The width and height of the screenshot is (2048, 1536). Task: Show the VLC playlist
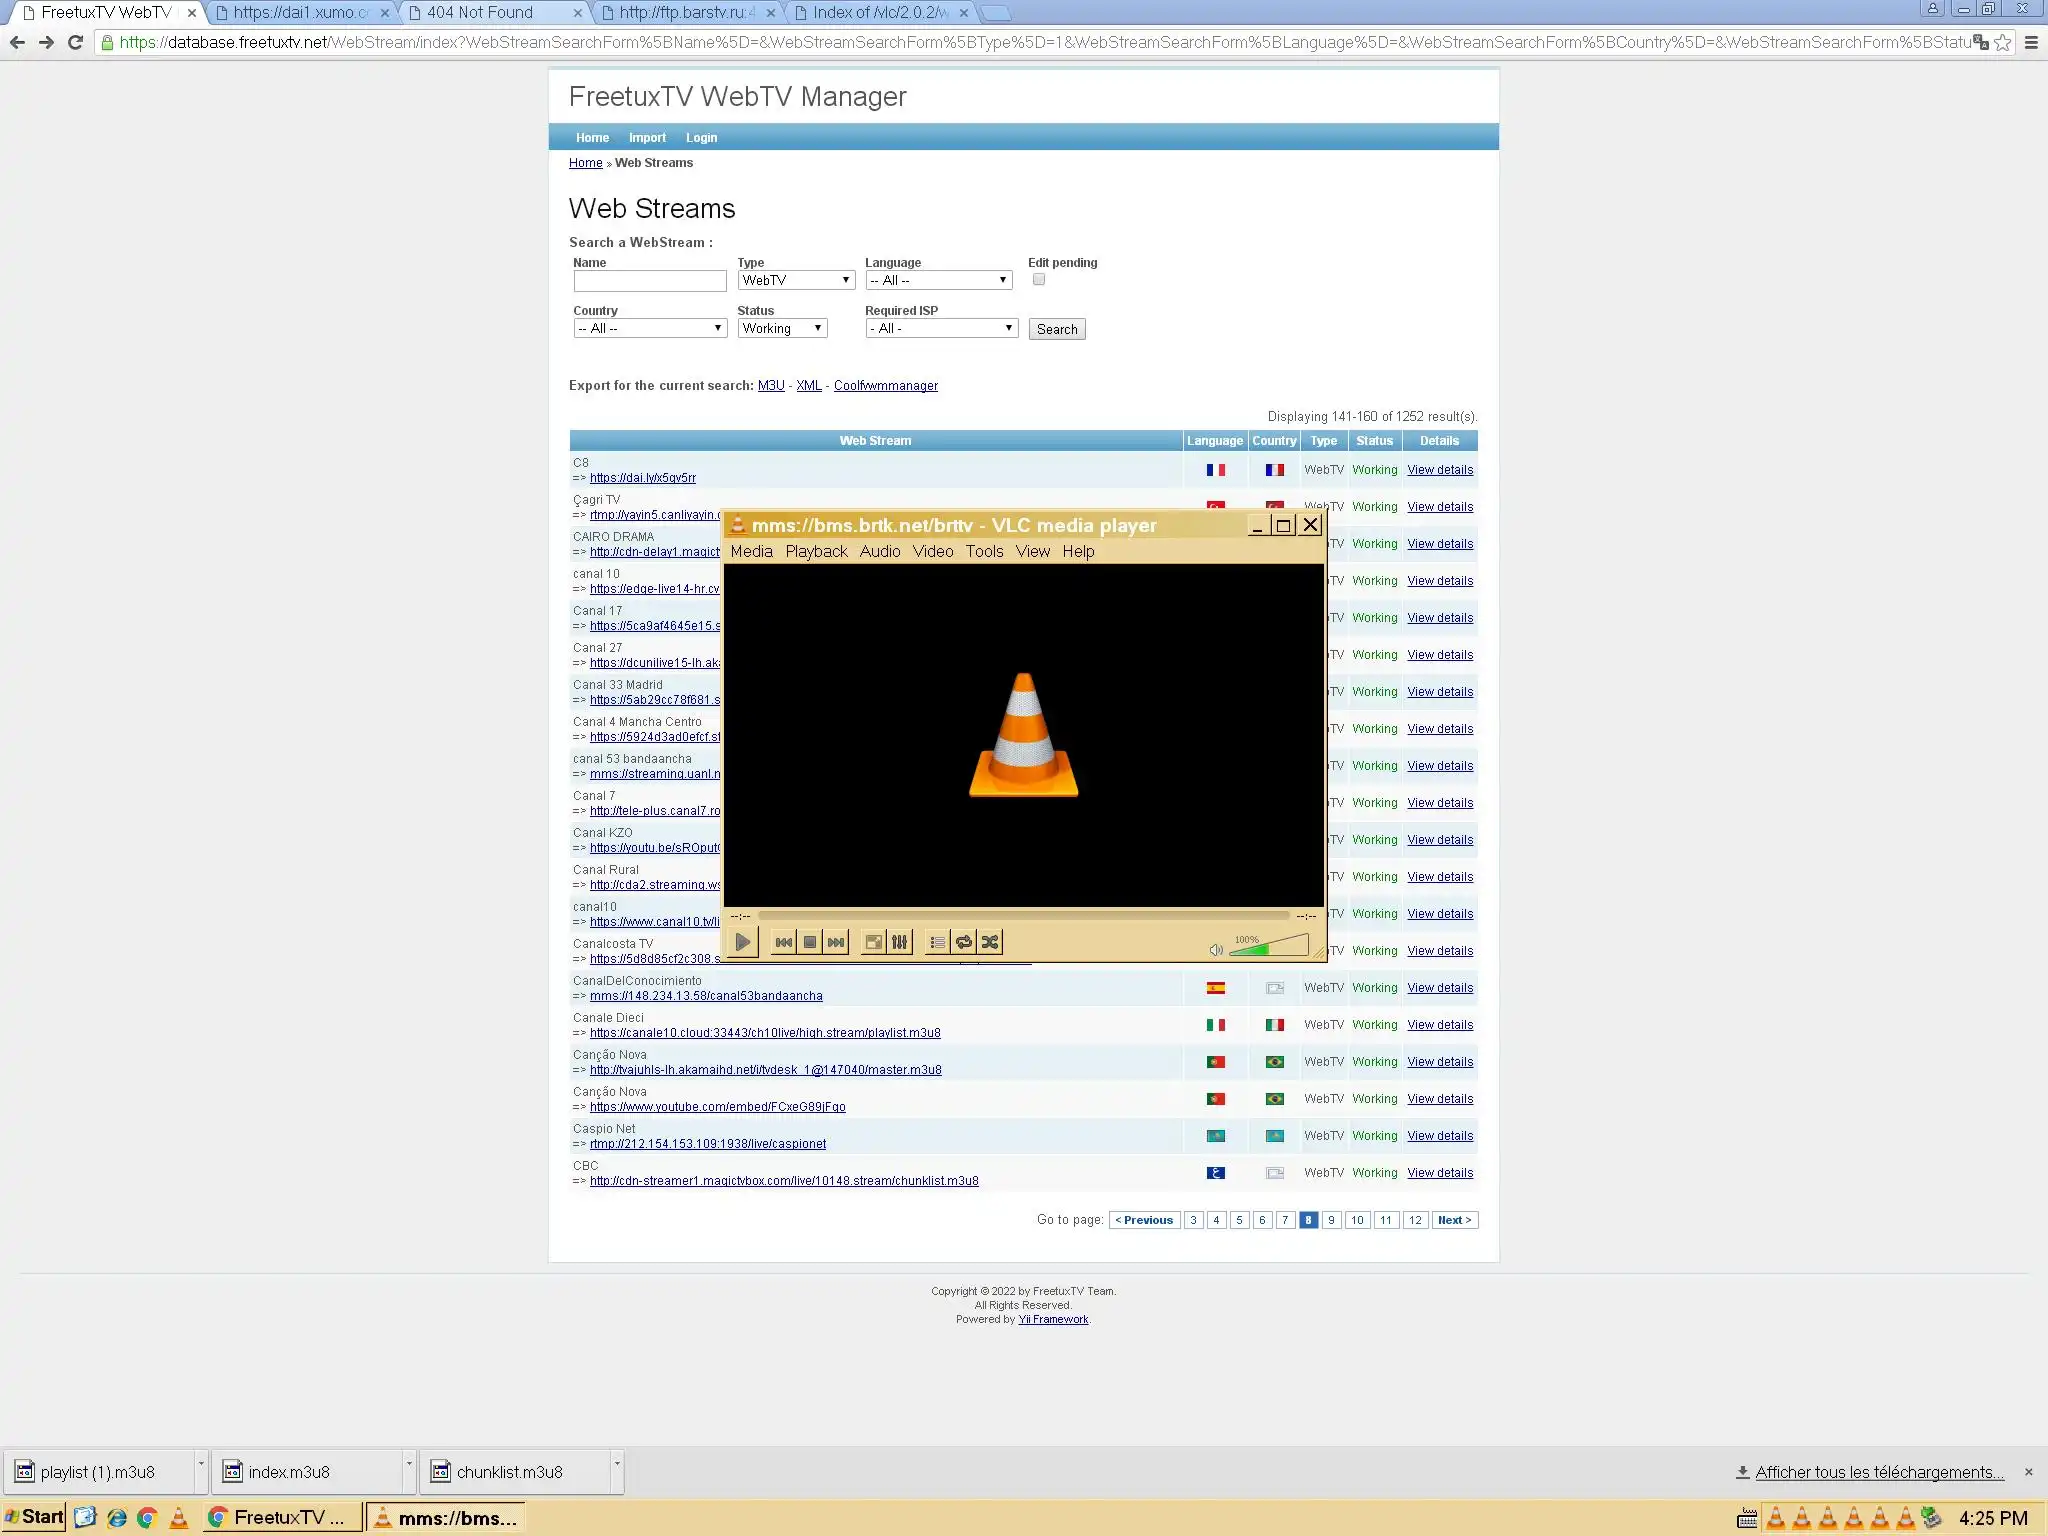937,942
